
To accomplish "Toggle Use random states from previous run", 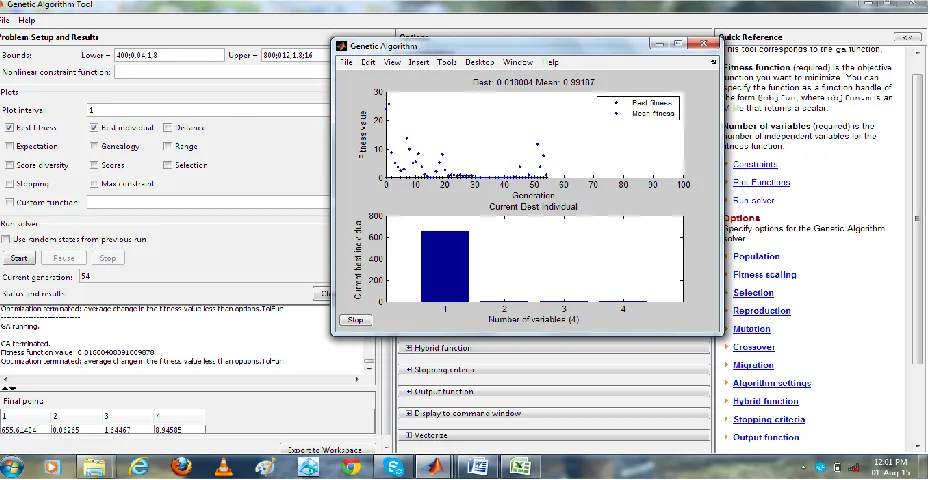I will [x=6, y=239].
